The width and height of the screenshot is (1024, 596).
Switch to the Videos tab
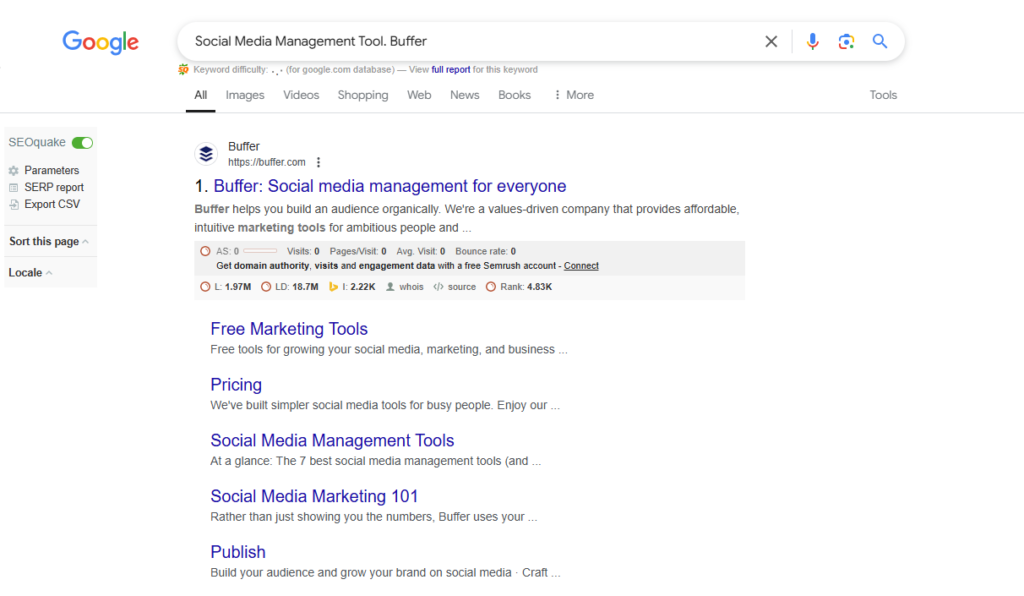coord(301,95)
